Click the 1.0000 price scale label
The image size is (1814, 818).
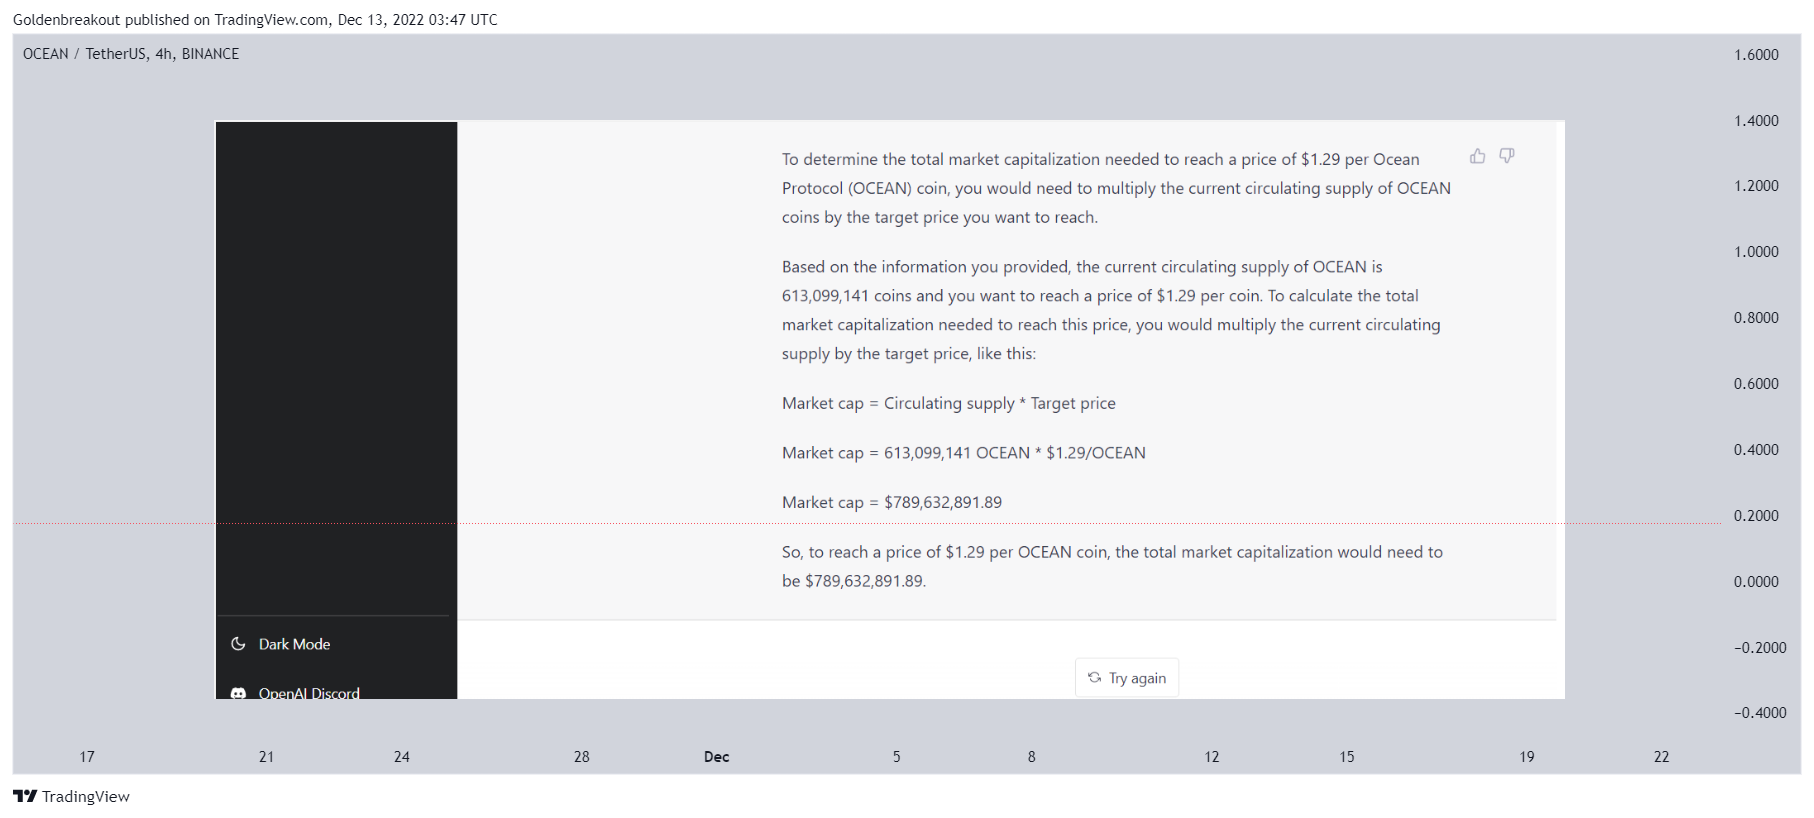click(x=1756, y=252)
